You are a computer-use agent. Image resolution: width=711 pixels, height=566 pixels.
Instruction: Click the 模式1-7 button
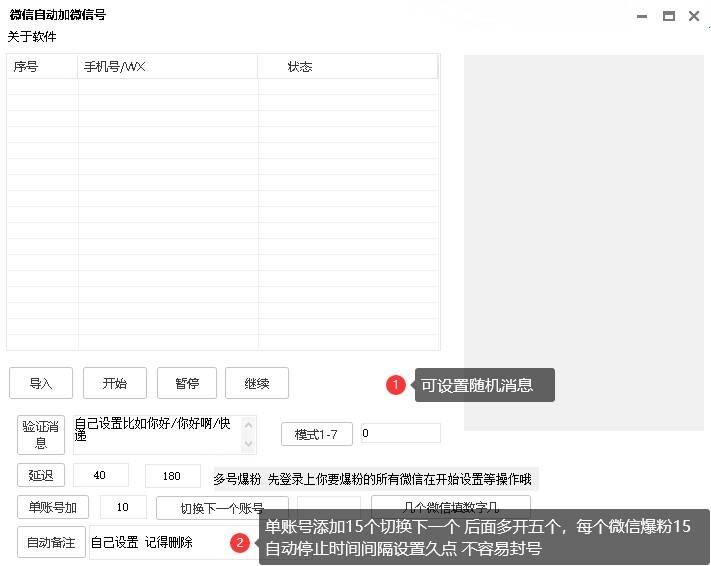316,434
